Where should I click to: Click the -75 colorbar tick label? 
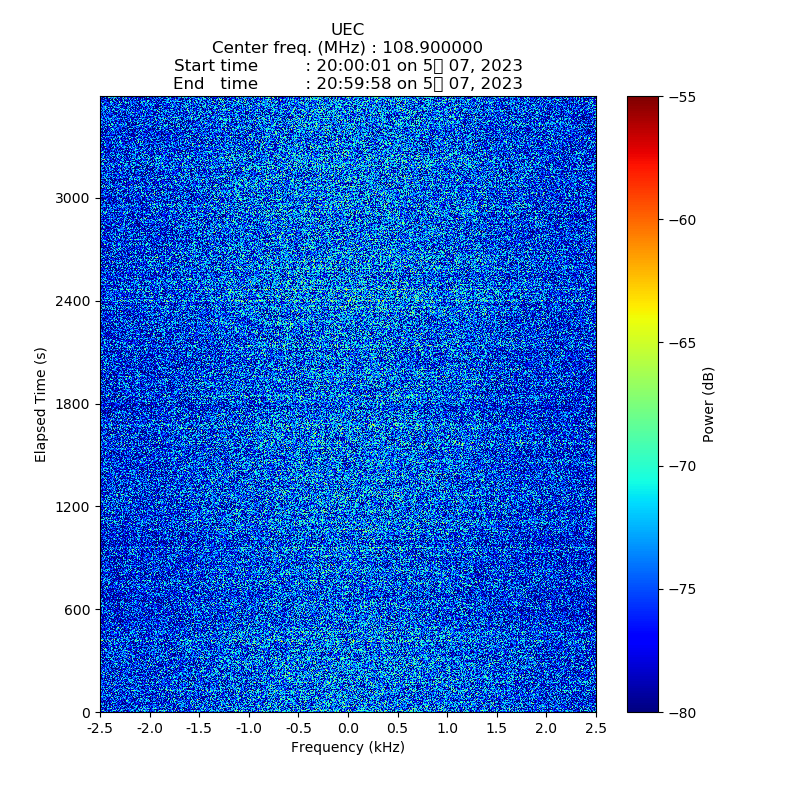(682, 589)
